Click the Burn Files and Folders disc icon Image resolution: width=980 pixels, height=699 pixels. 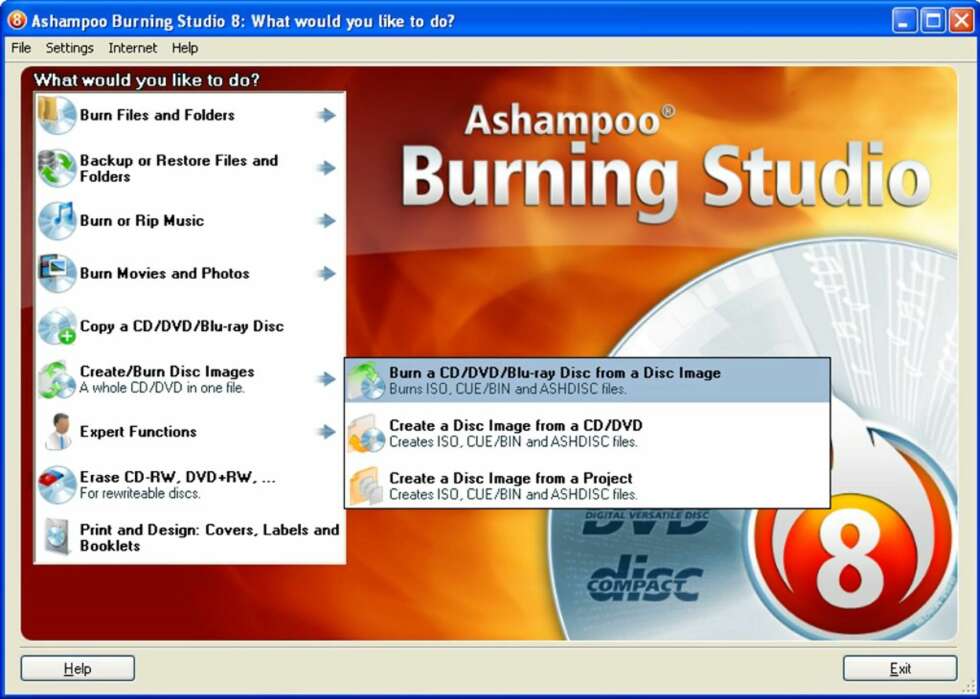(x=56, y=115)
